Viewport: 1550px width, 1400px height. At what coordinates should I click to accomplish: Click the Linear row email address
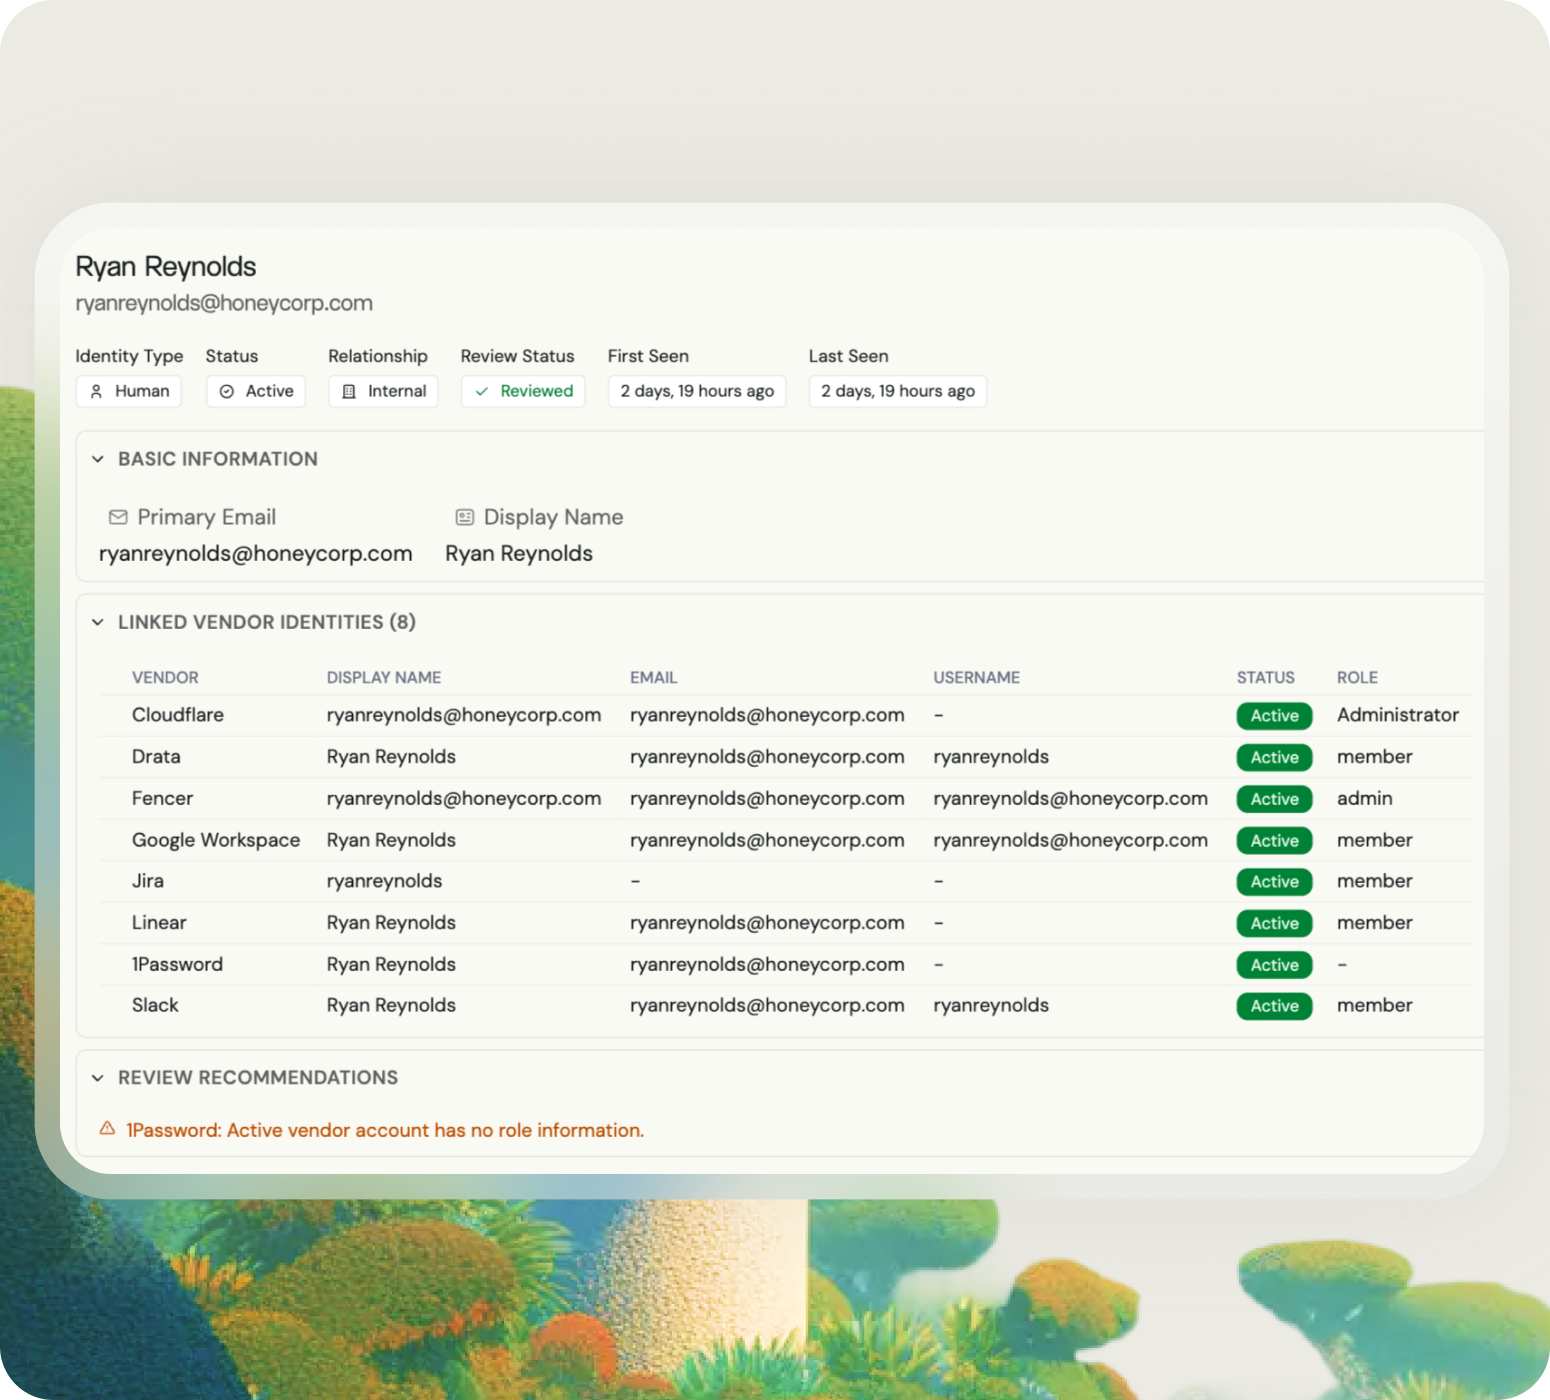tap(767, 923)
